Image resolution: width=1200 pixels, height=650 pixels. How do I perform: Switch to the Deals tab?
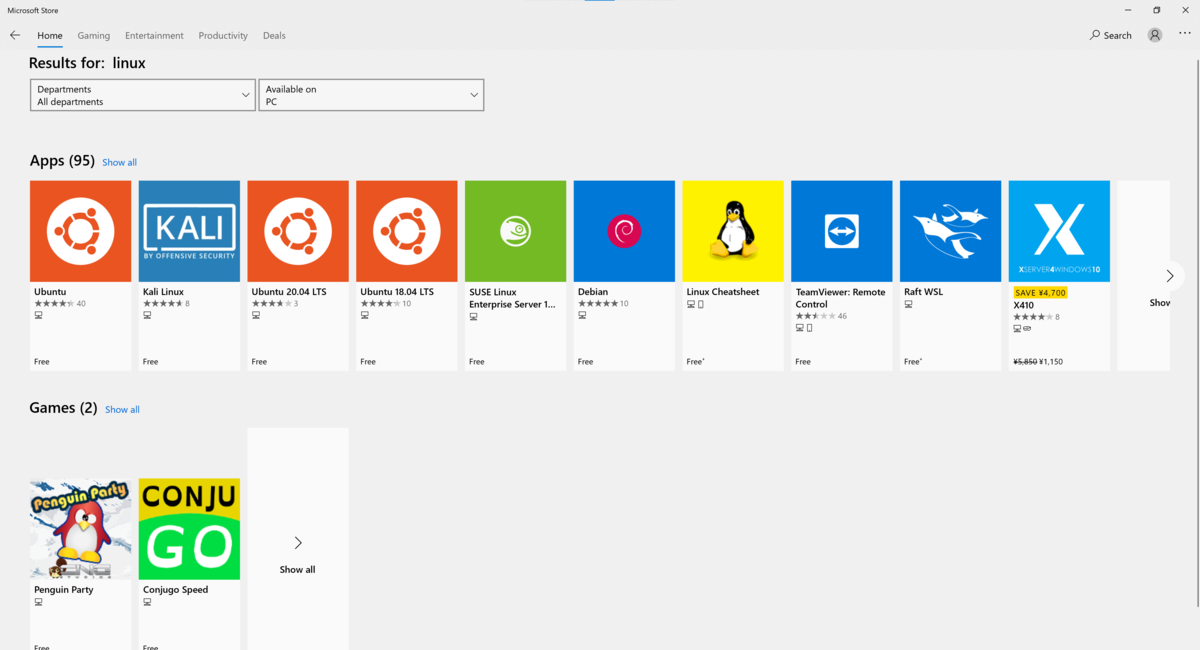coord(274,35)
